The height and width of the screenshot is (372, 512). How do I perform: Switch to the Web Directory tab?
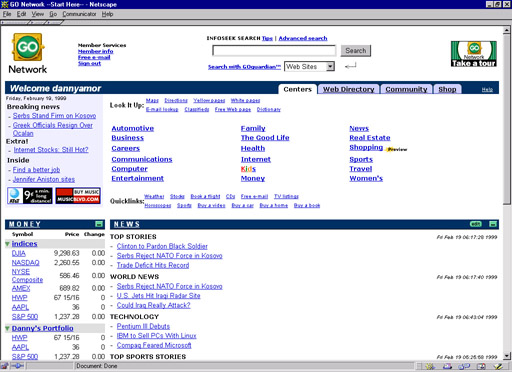pyautogui.click(x=348, y=89)
